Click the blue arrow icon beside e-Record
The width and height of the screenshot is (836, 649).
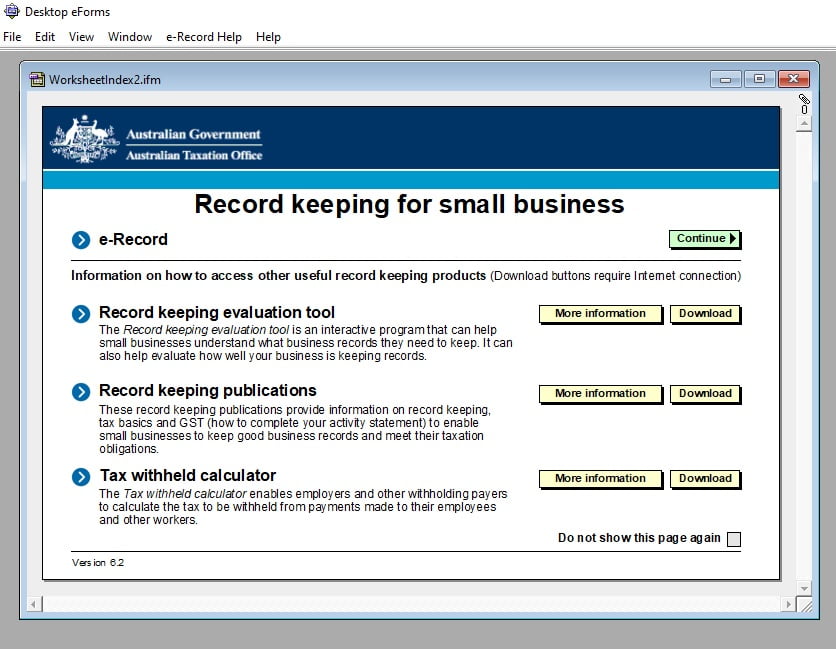(81, 240)
